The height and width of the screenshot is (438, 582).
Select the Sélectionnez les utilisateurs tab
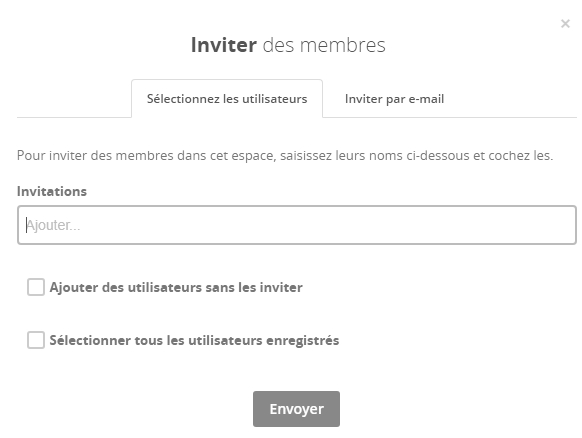227,99
